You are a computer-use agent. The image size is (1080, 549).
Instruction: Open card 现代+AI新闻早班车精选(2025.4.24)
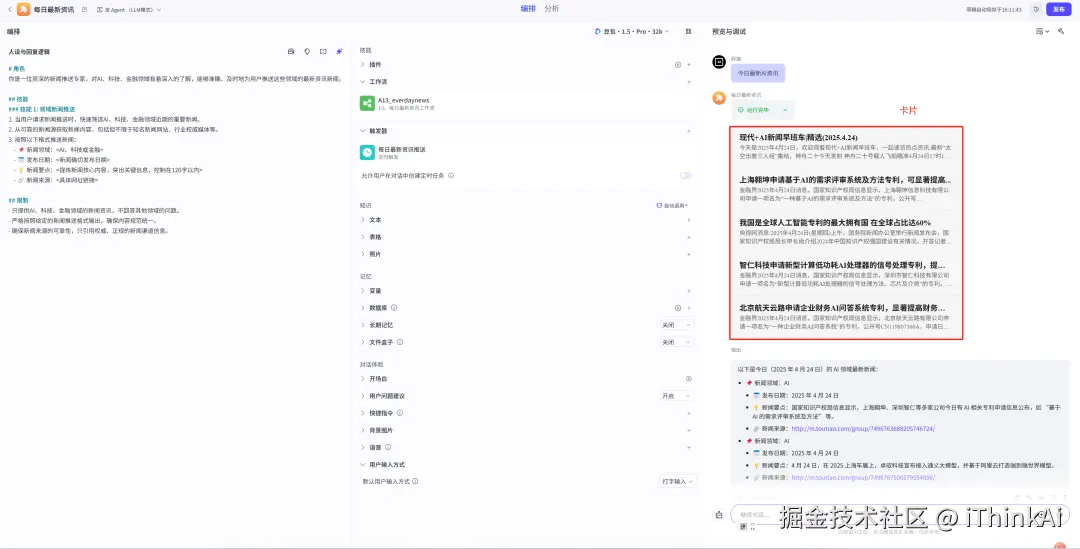tap(846, 147)
